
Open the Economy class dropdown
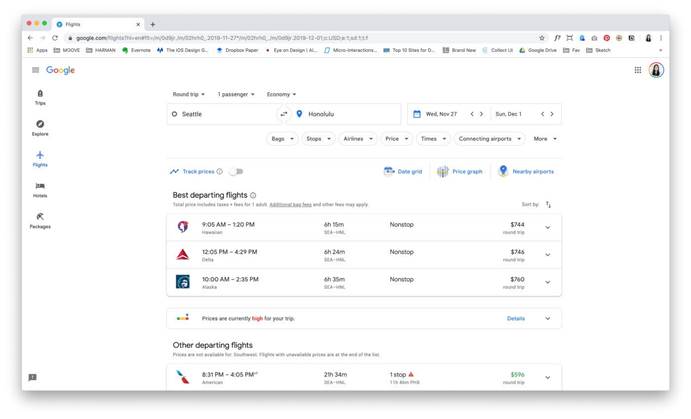point(282,94)
